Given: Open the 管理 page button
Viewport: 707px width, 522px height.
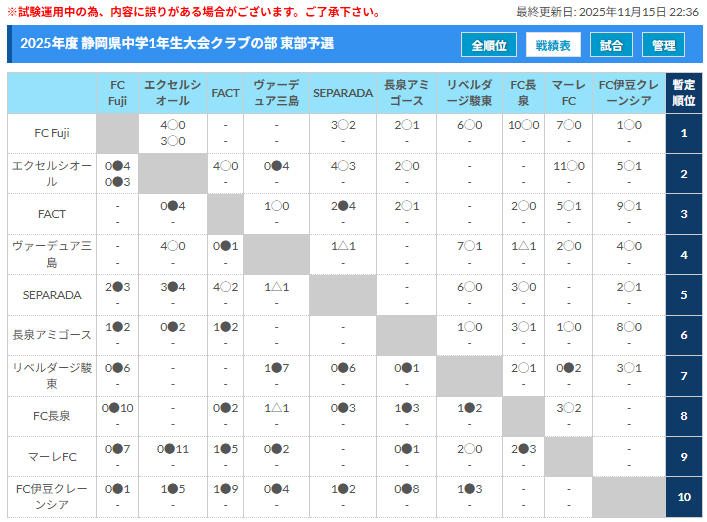Looking at the screenshot, I should coord(664,45).
